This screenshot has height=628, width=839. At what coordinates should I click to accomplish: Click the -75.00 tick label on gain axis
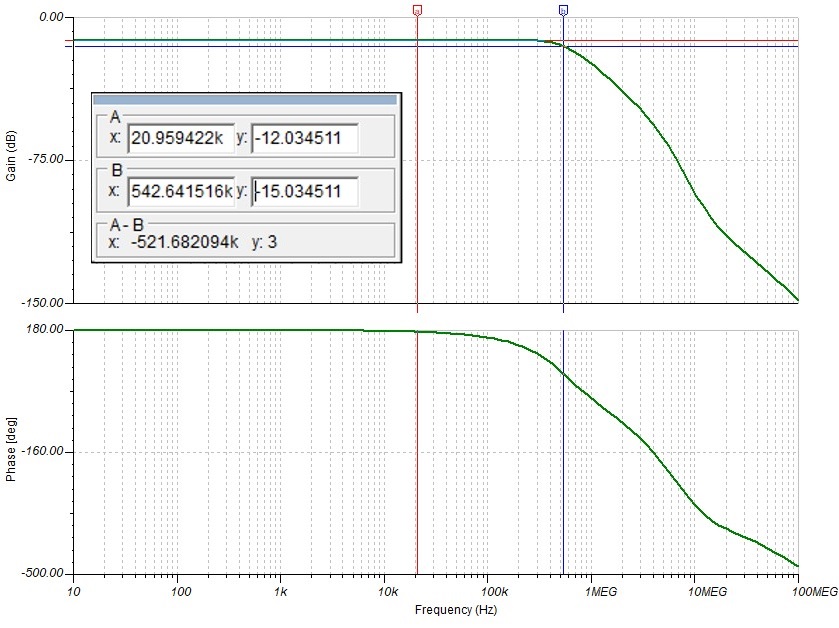point(47,160)
